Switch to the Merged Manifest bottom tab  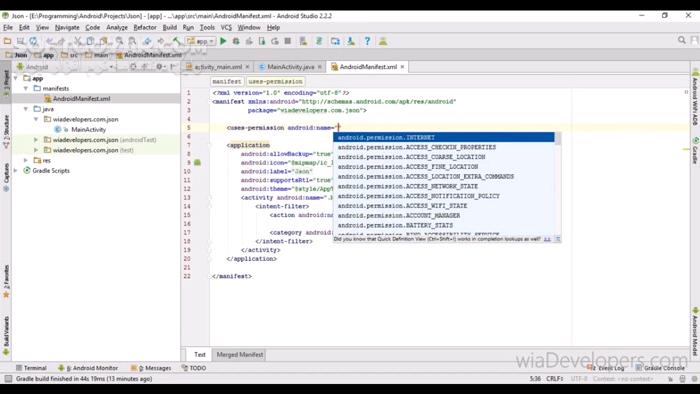click(x=240, y=355)
